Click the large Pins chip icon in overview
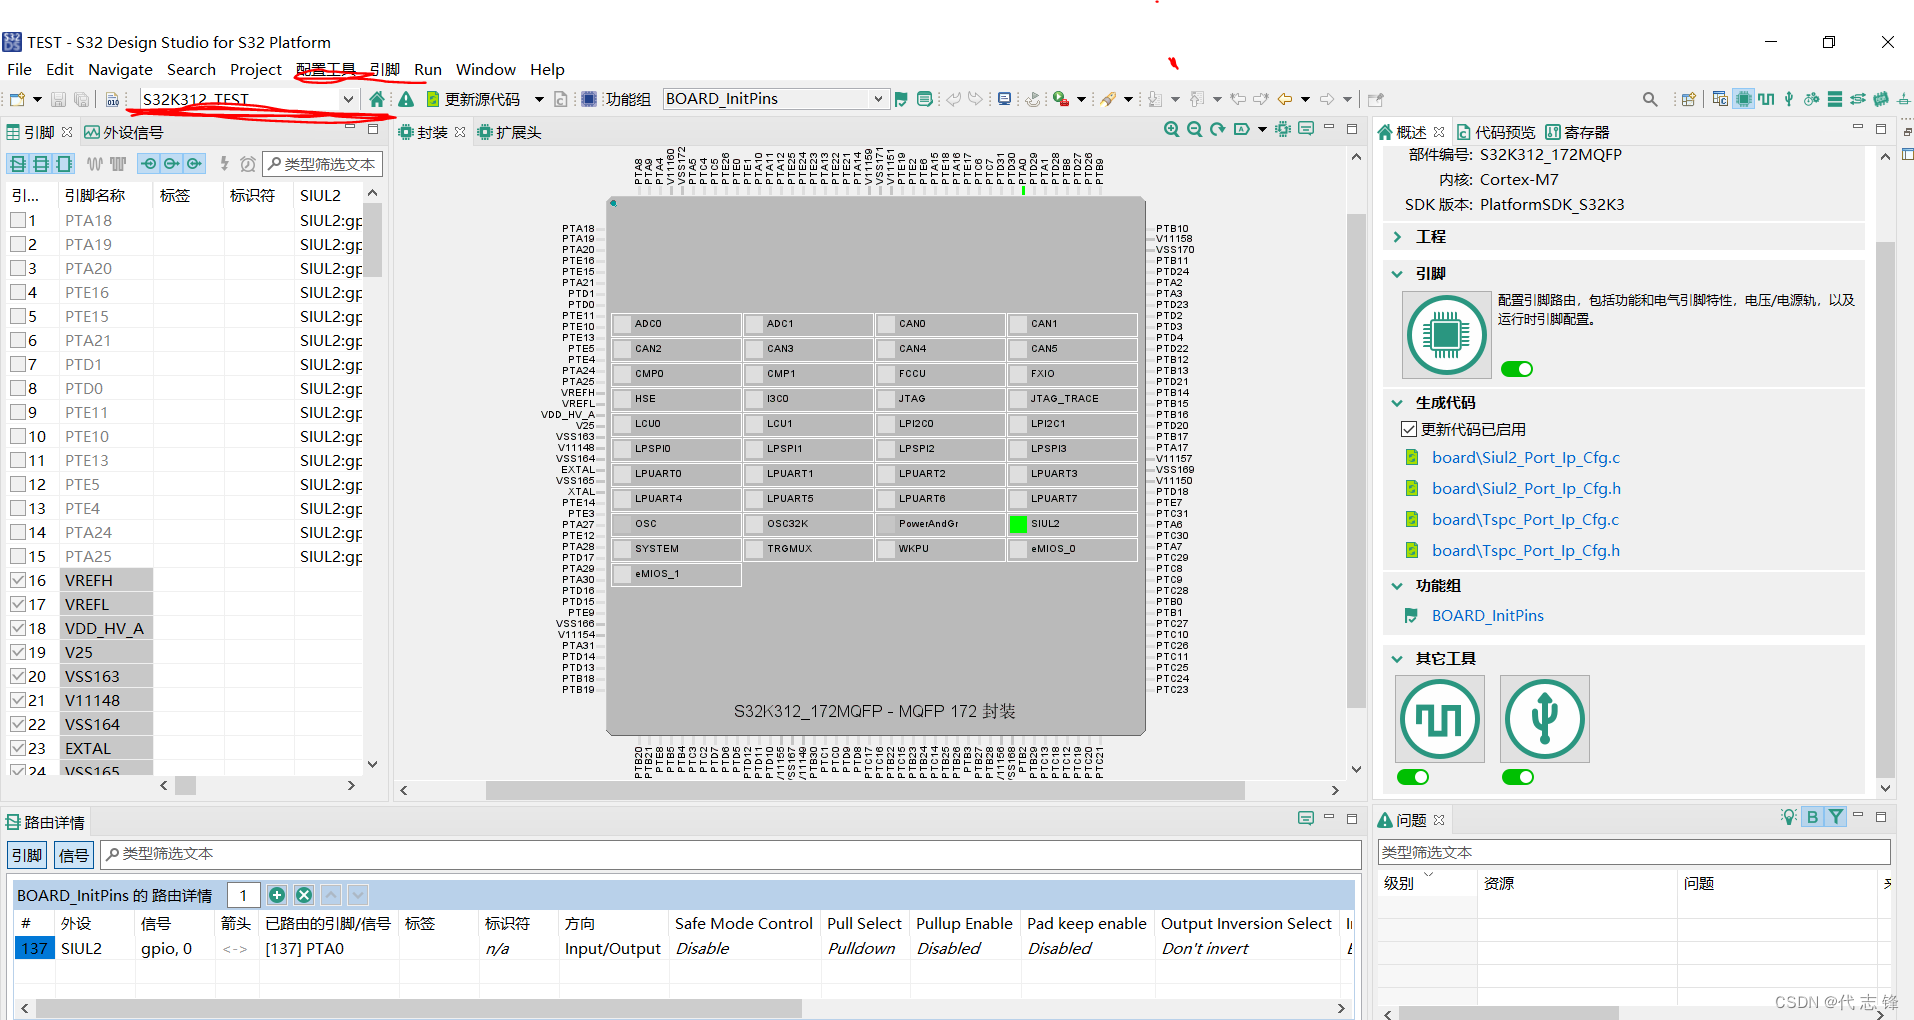The image size is (1914, 1020). 1445,335
